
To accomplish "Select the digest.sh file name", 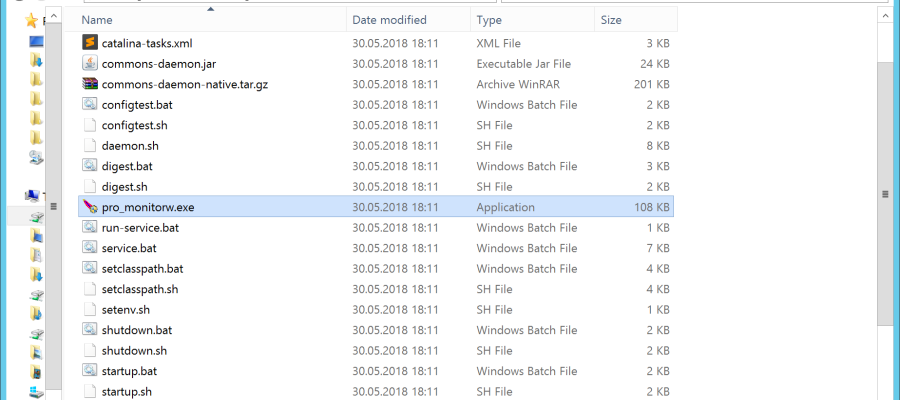I will [124, 187].
